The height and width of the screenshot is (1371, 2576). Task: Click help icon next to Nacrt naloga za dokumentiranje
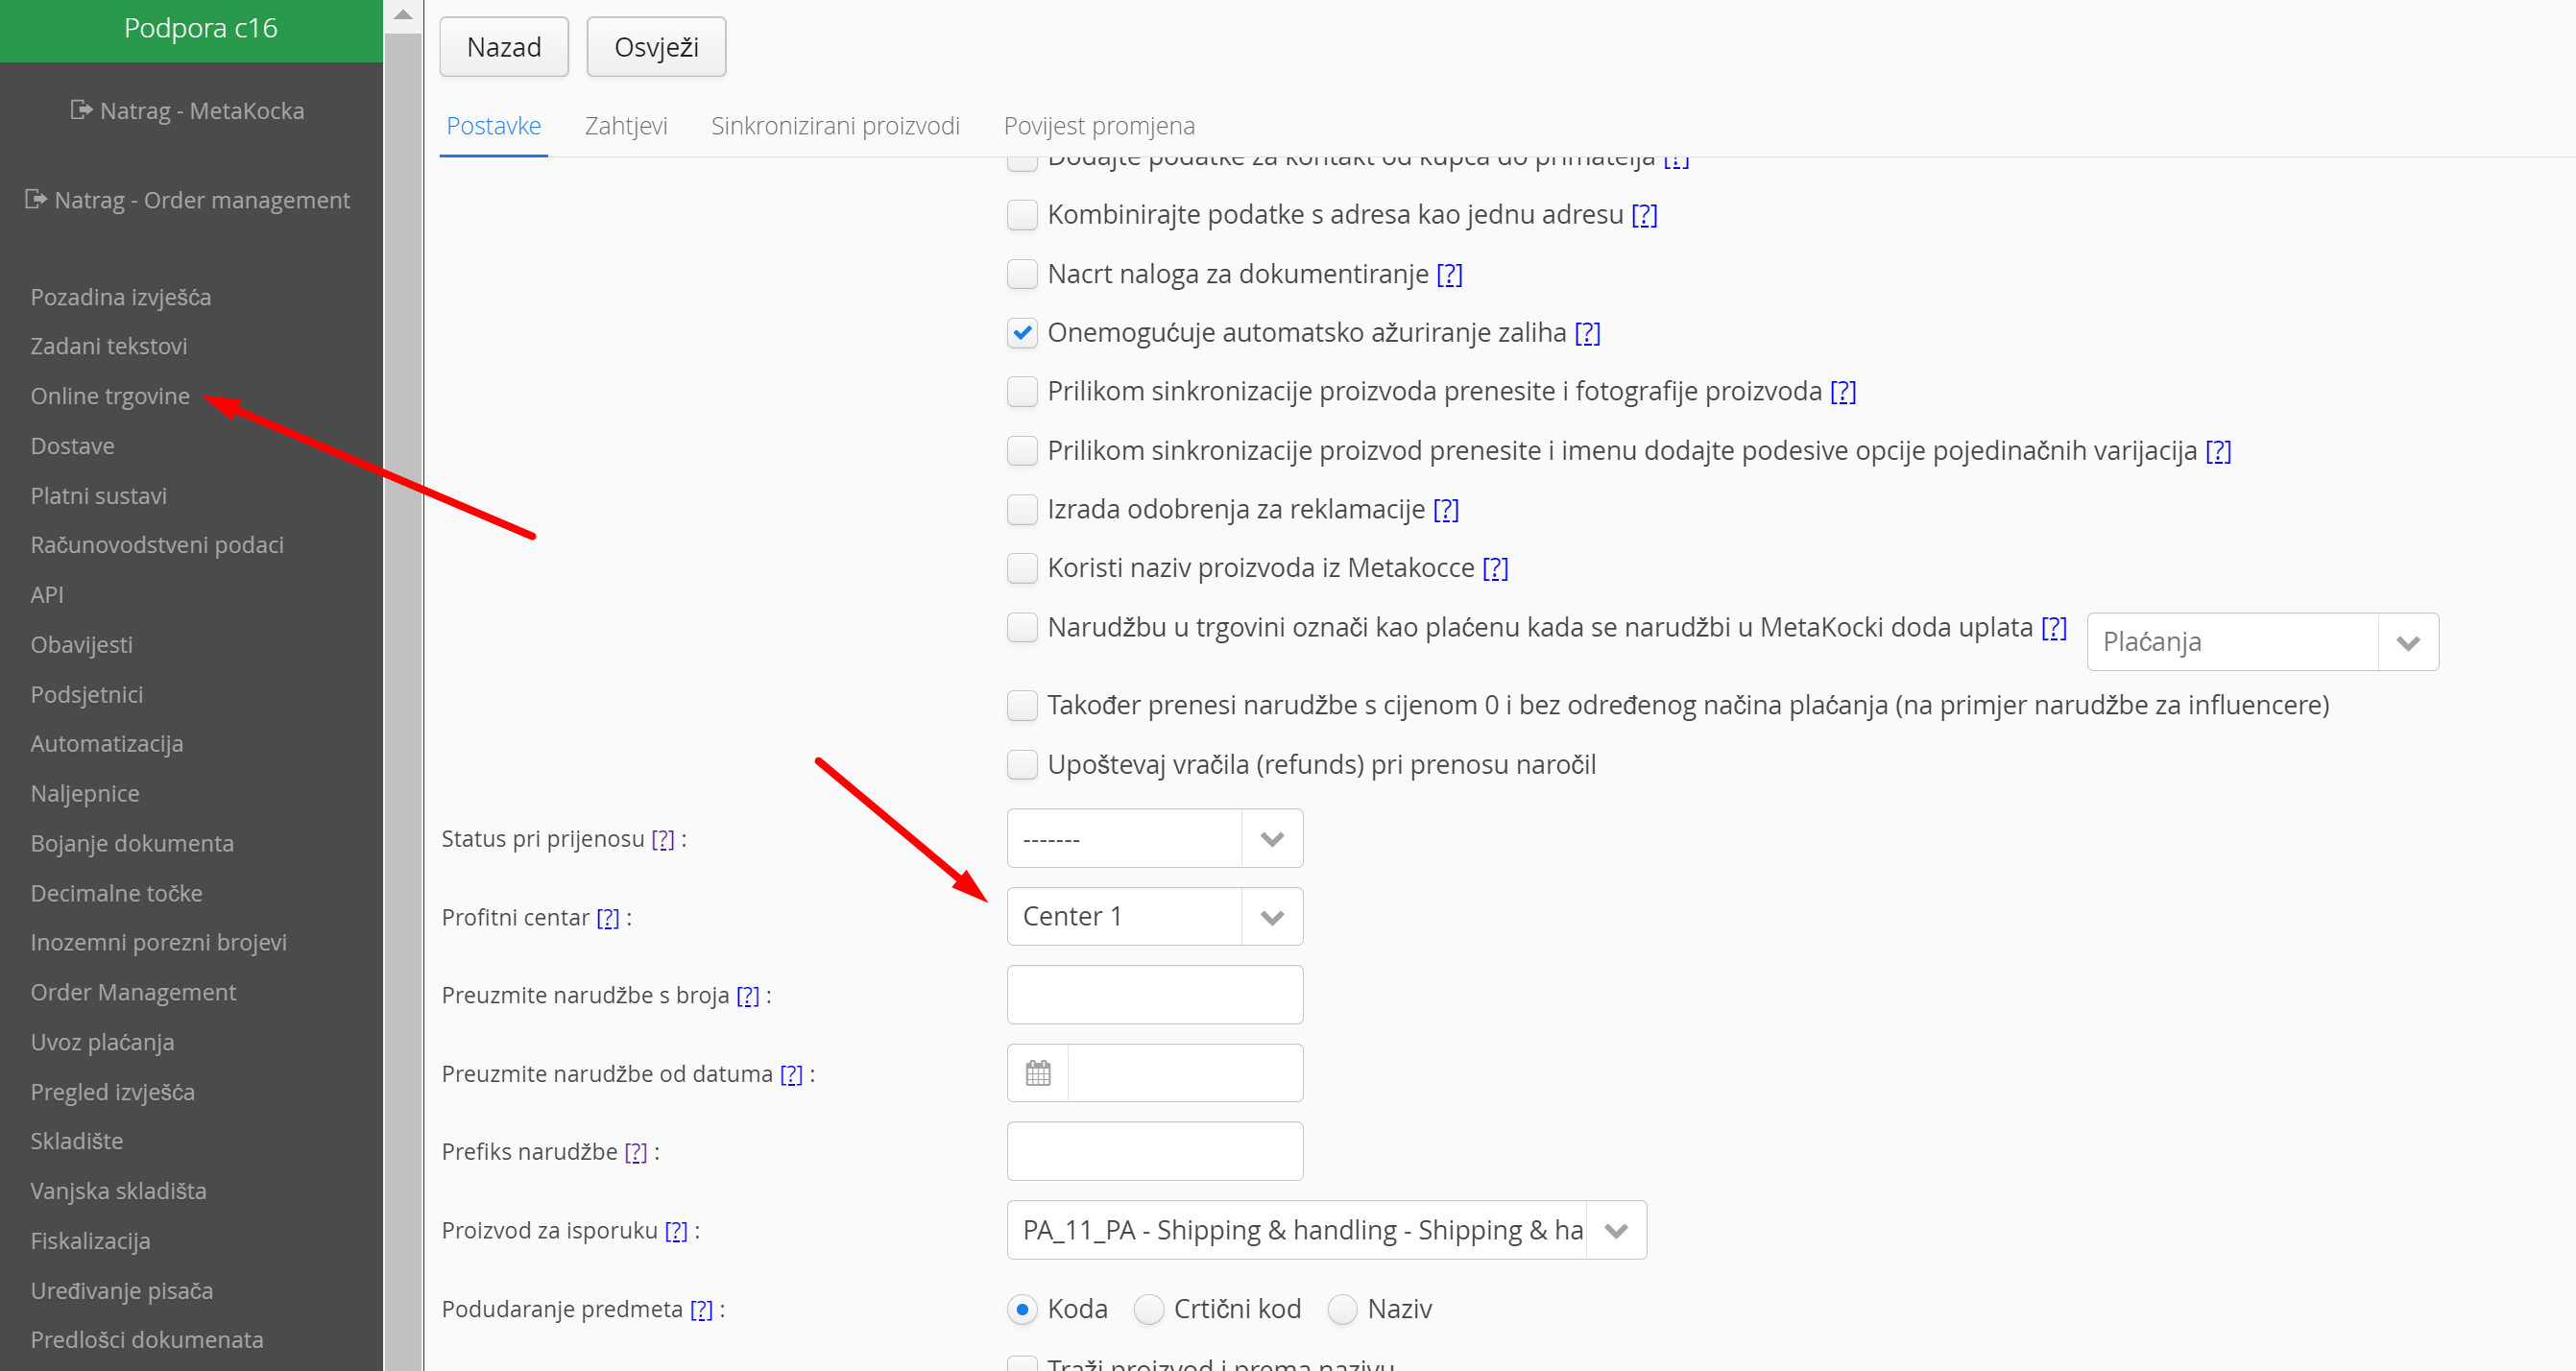[1449, 274]
